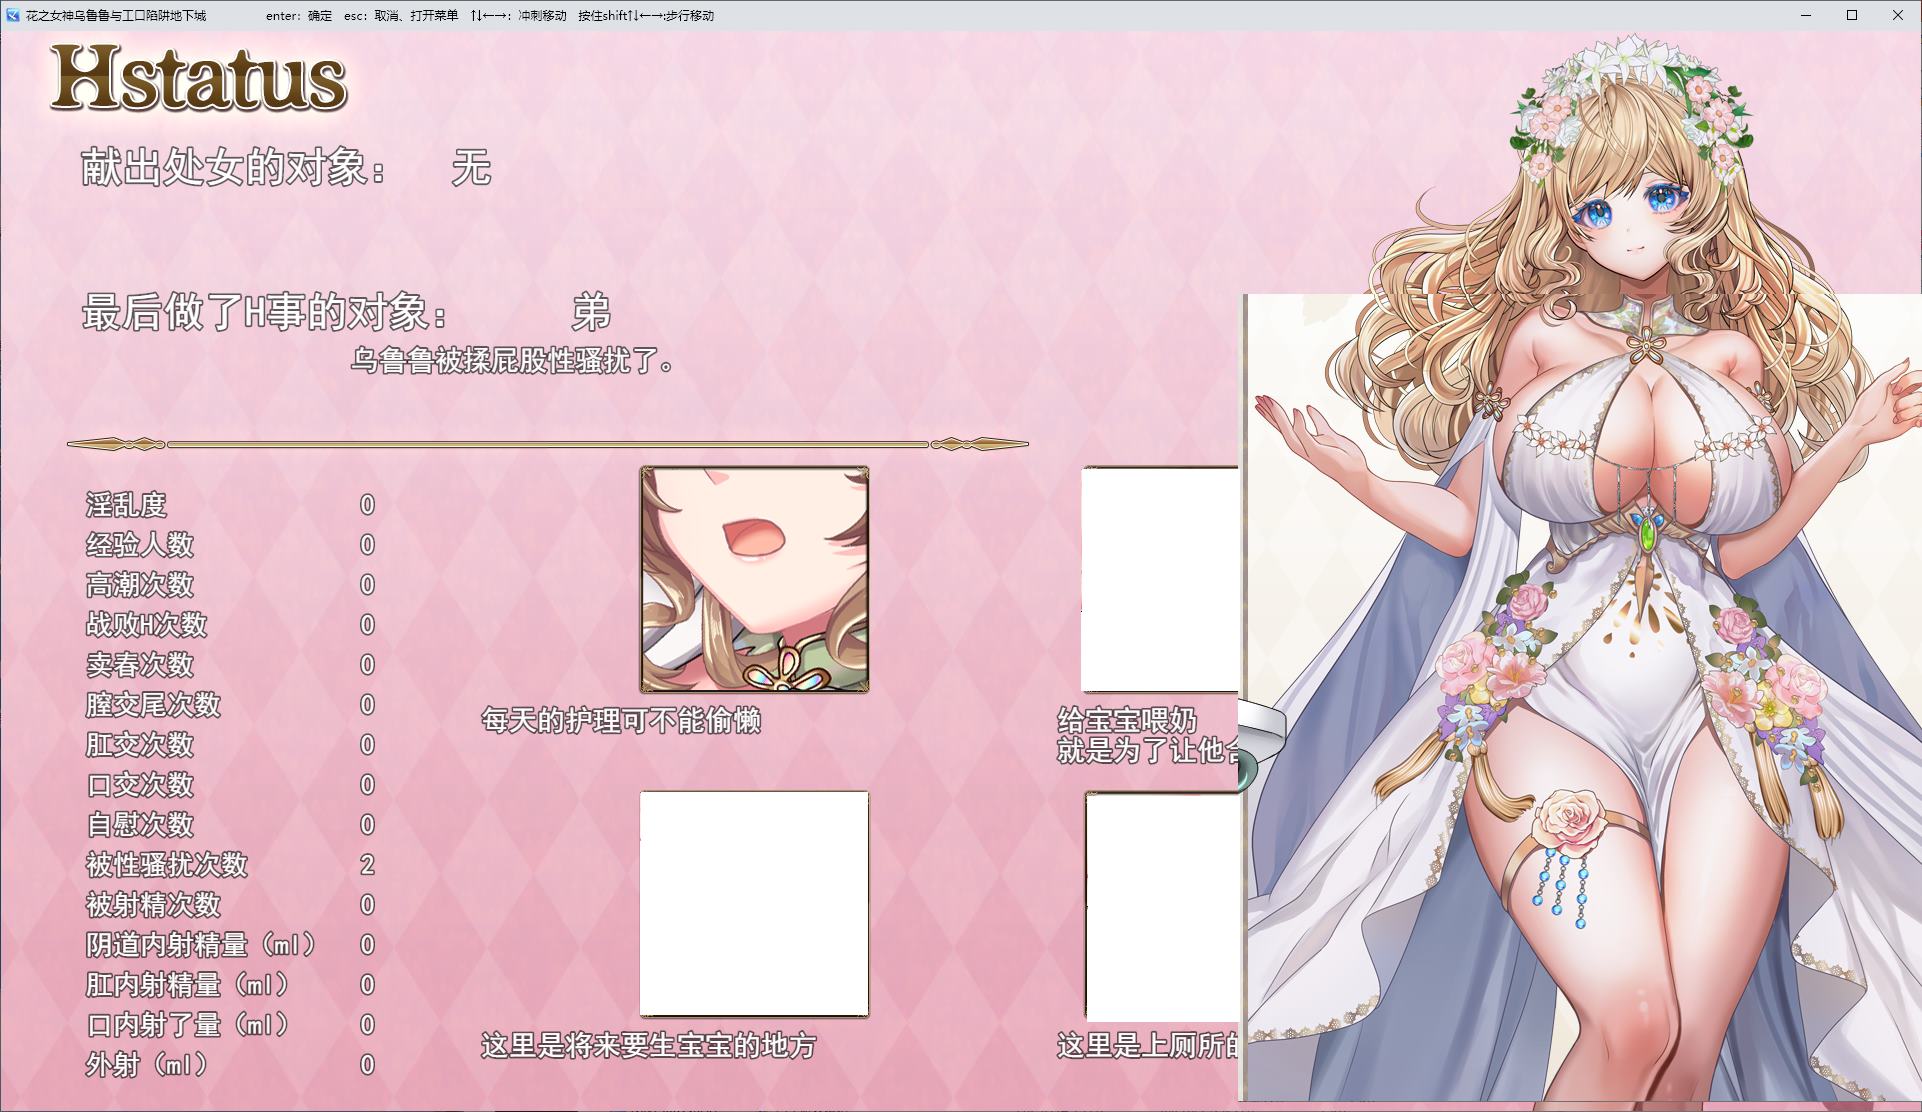Click the blank thumbnail above 给宝宝喂奶 caption
The image size is (1922, 1112).
1160,580
